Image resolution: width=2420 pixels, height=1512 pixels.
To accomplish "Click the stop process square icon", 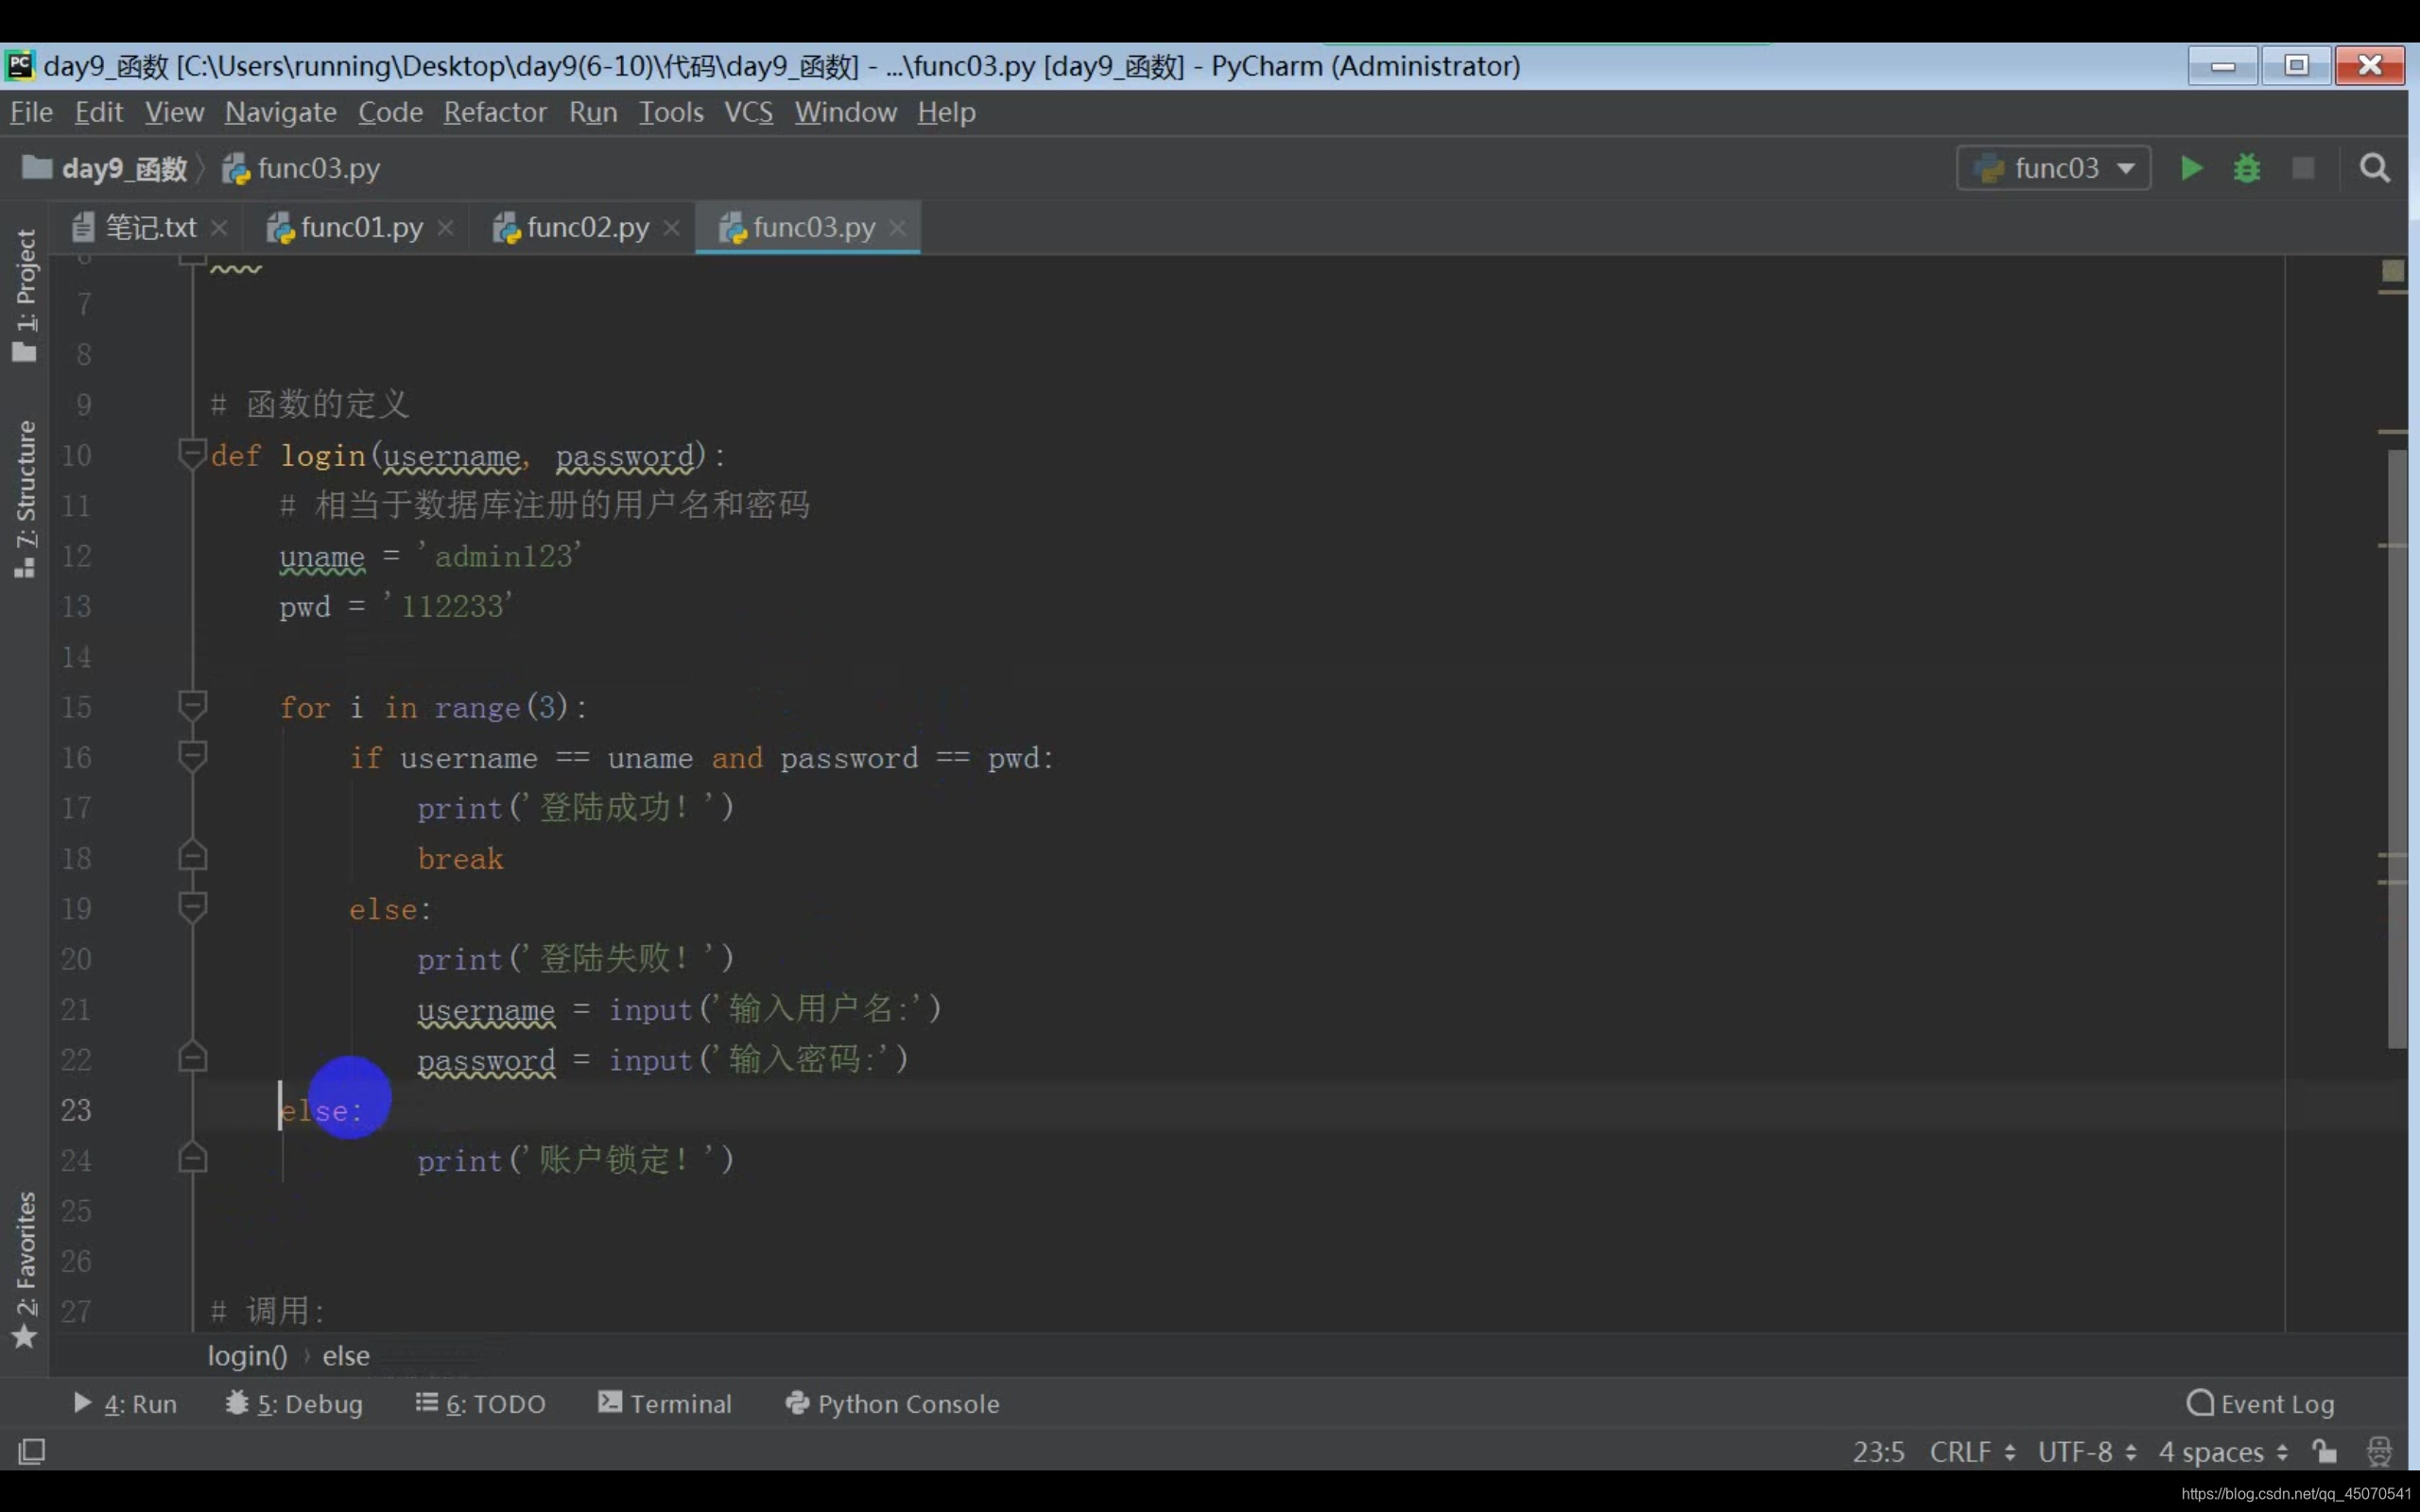I will pos(2303,168).
